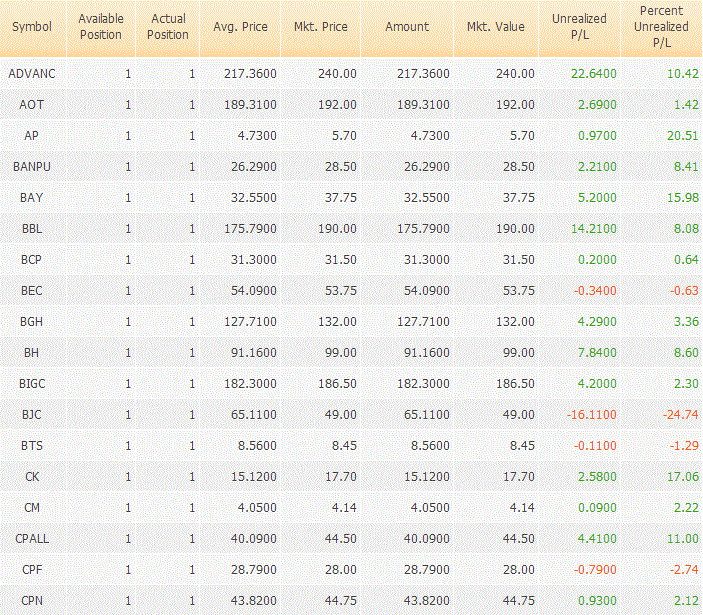703x615 pixels.
Task: Click CM unrealized P/L 0.0900
Action: [x=597, y=507]
